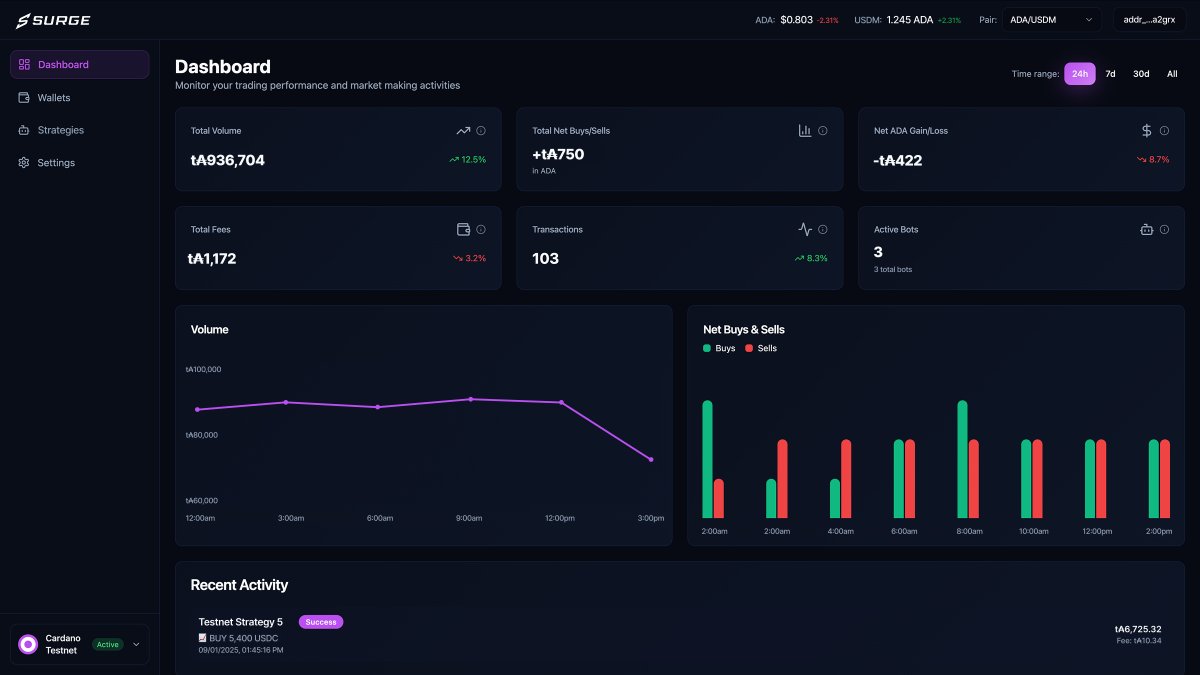Open the Dashboard sidebar item

pyautogui.click(x=80, y=64)
